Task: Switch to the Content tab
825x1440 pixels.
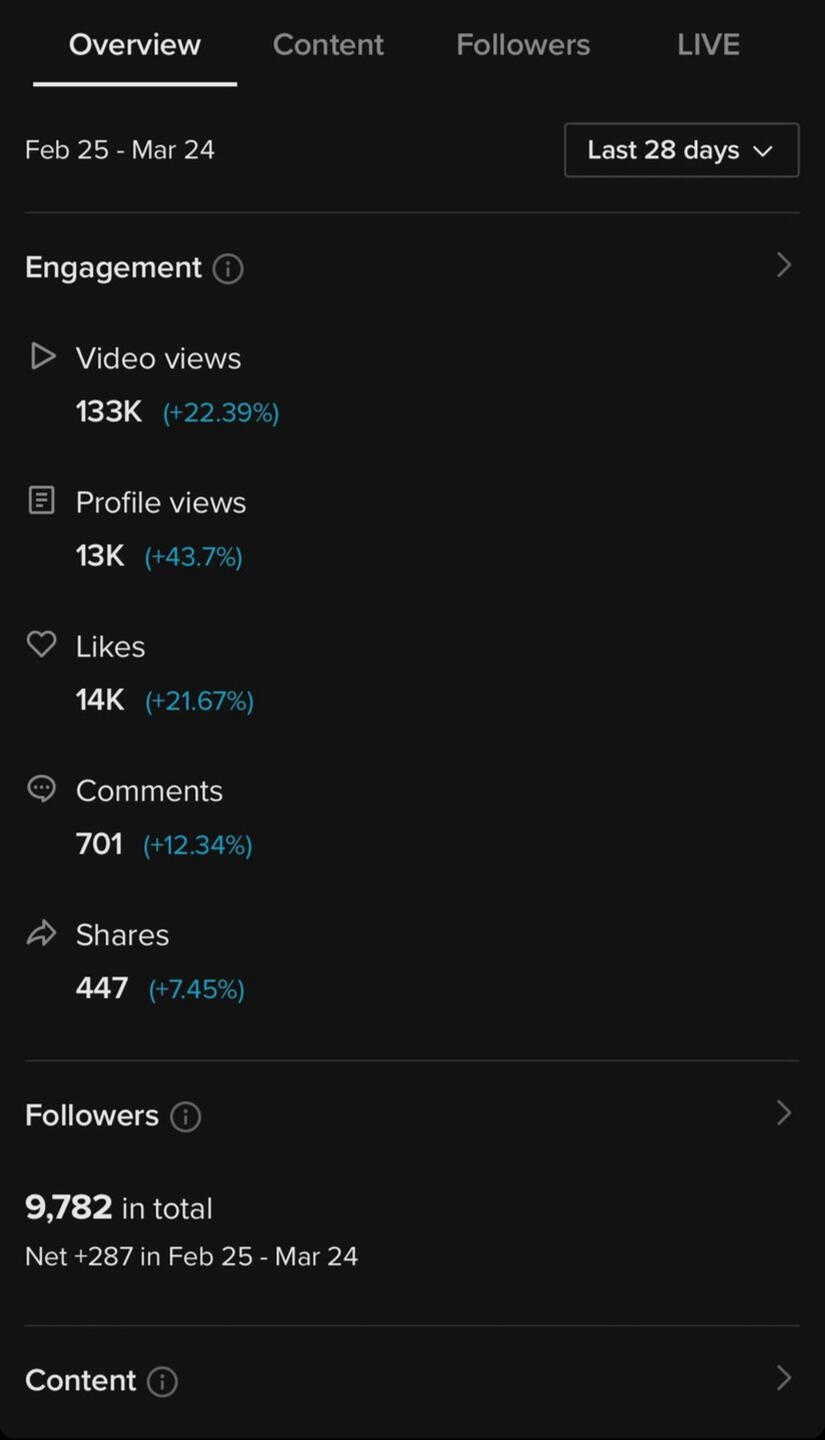Action: click(x=328, y=45)
